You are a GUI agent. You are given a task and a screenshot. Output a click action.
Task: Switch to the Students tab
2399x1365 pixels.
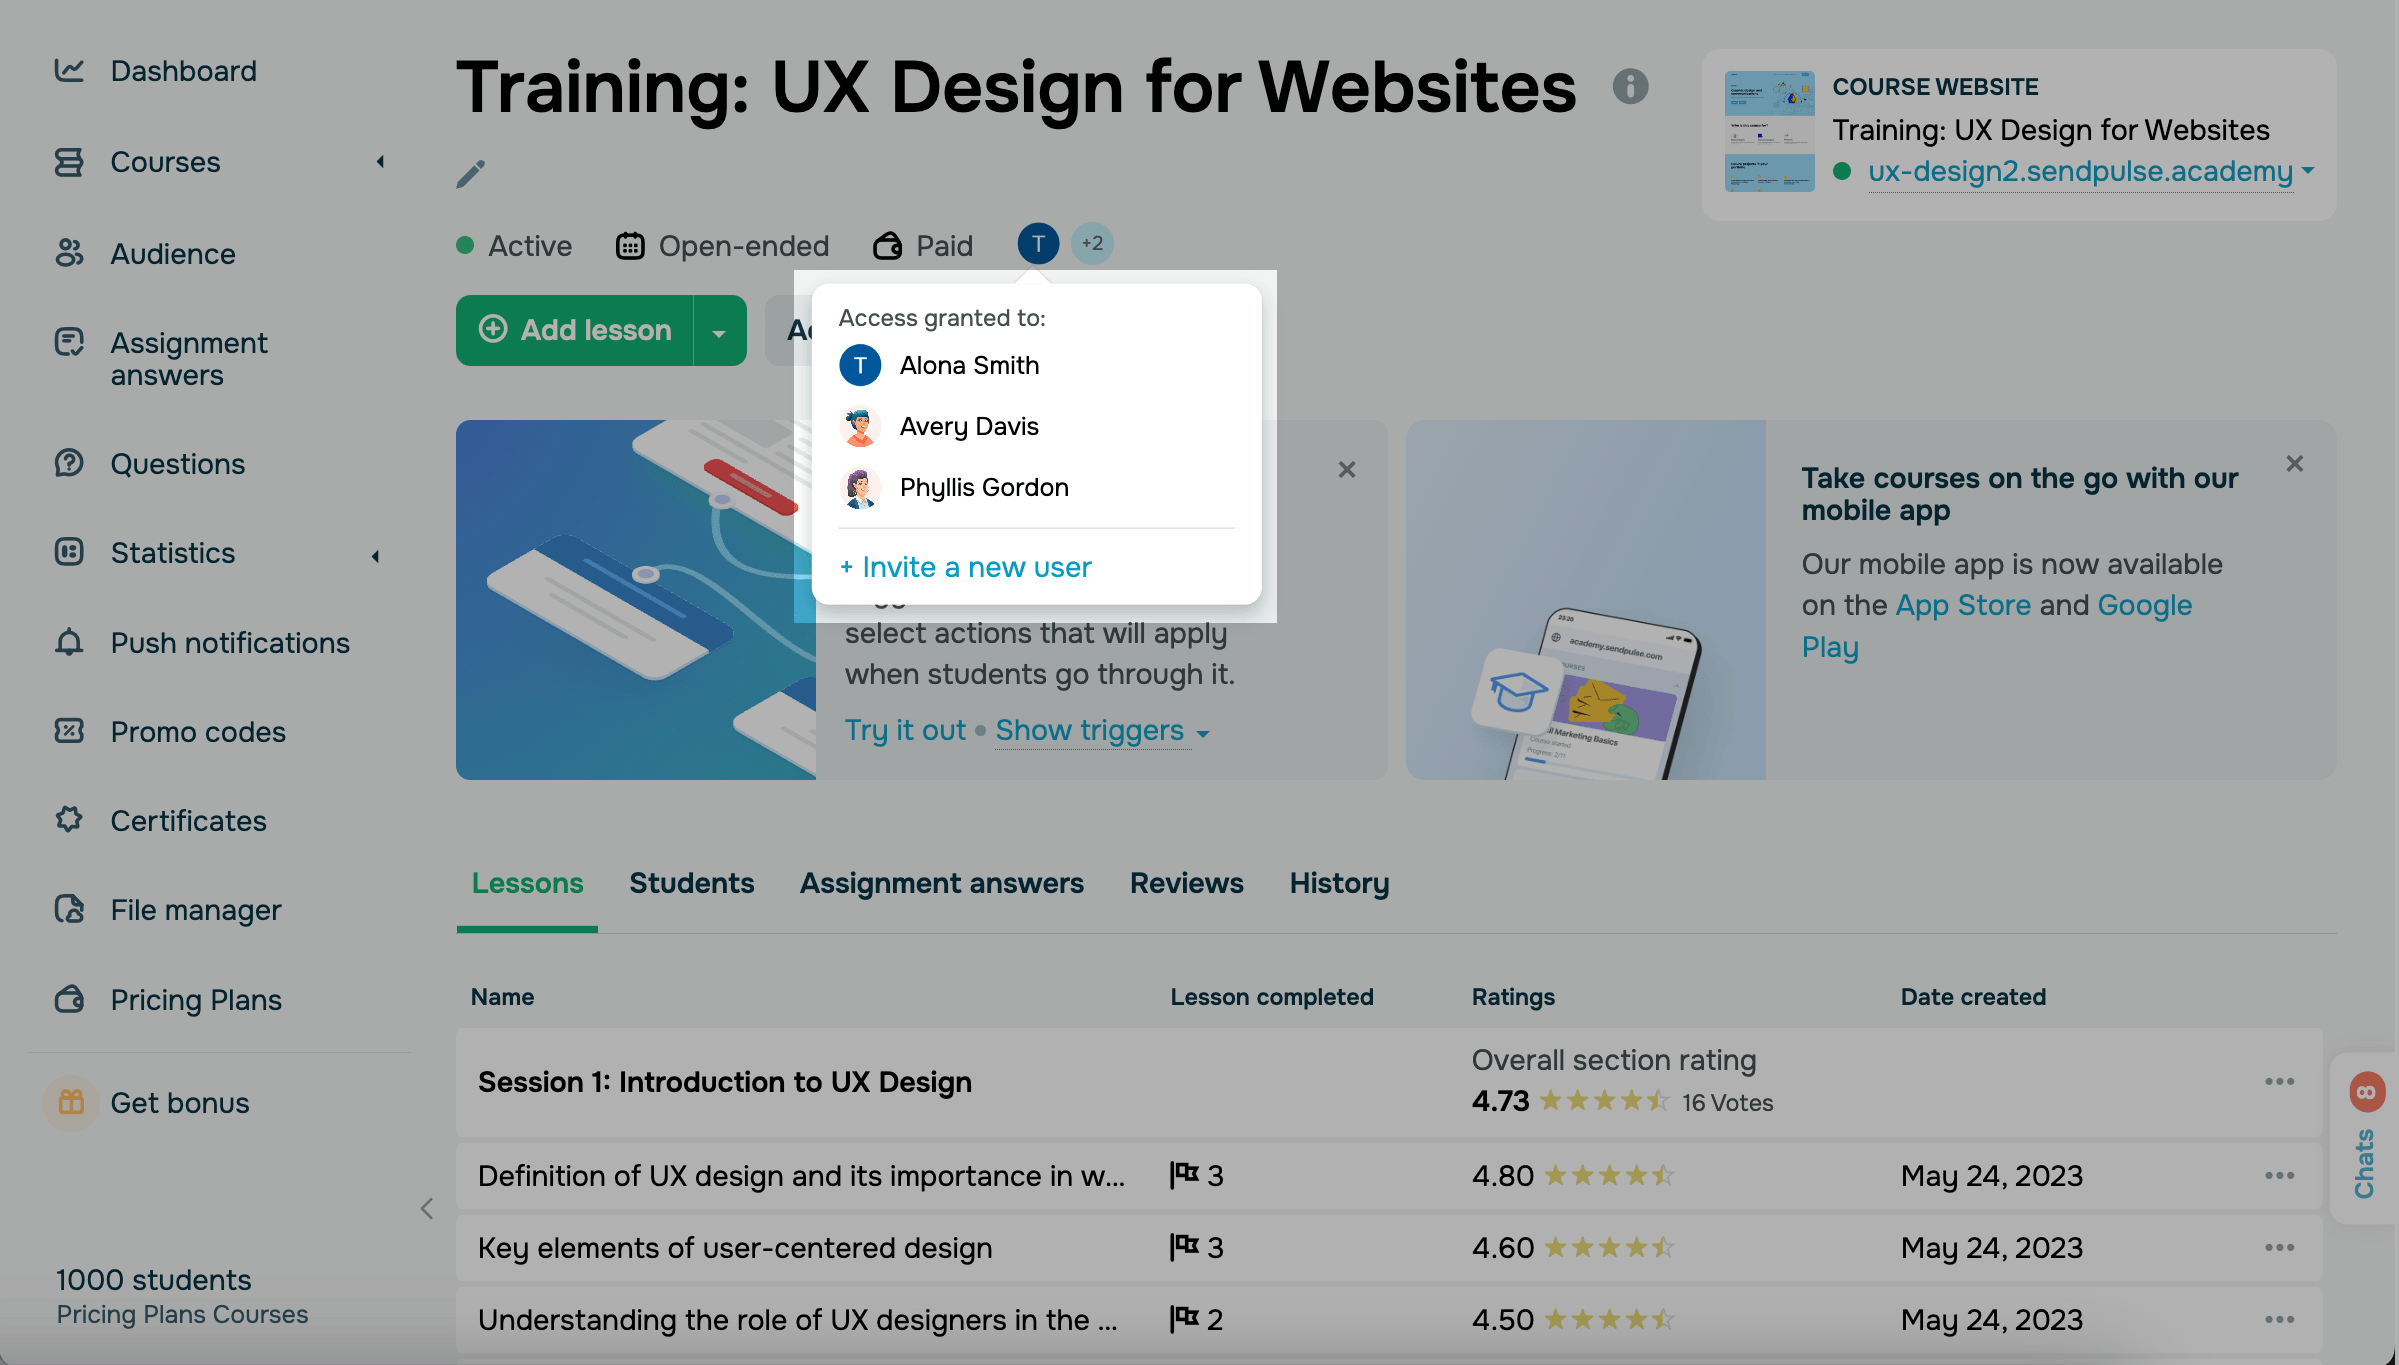pyautogui.click(x=691, y=883)
